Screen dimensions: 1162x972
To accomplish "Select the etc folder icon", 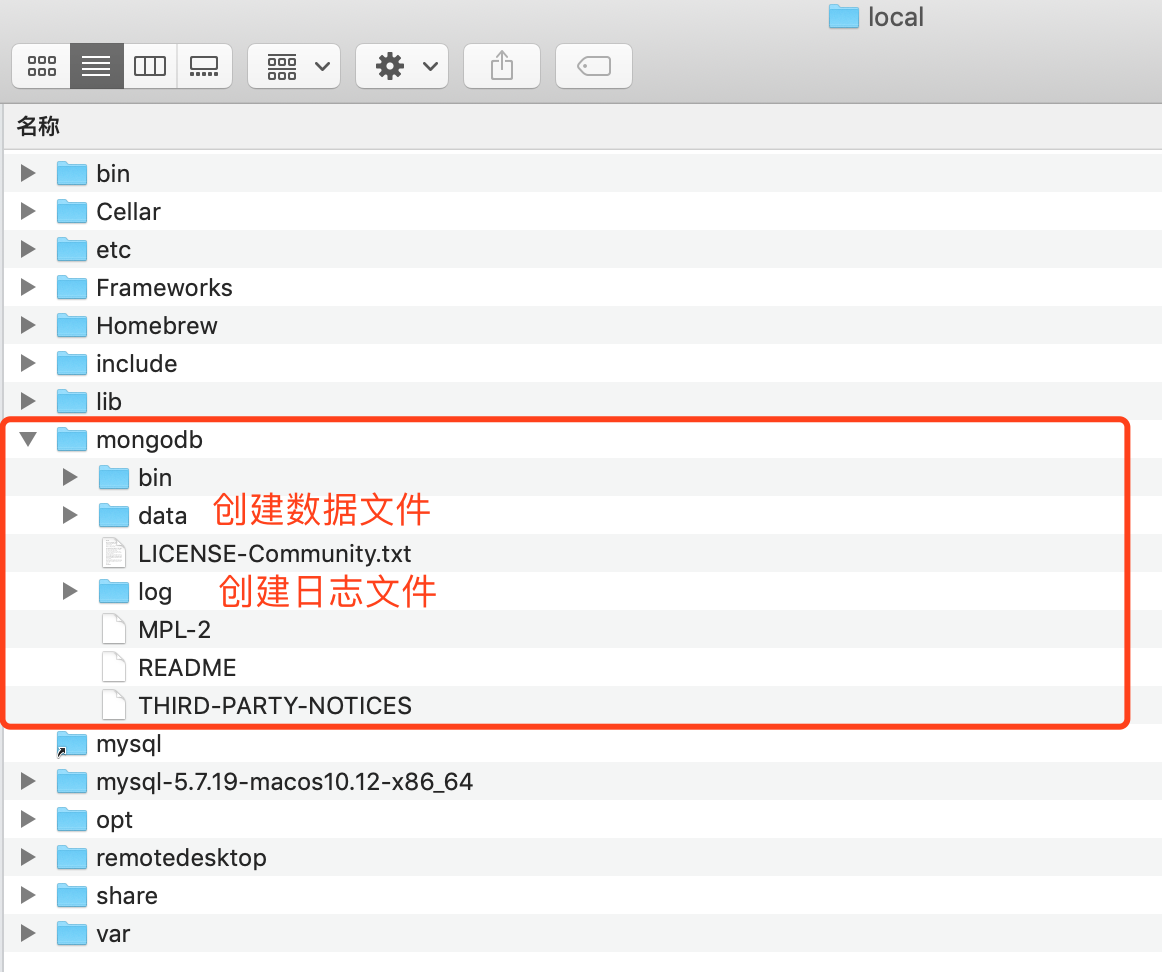I will coord(72,249).
